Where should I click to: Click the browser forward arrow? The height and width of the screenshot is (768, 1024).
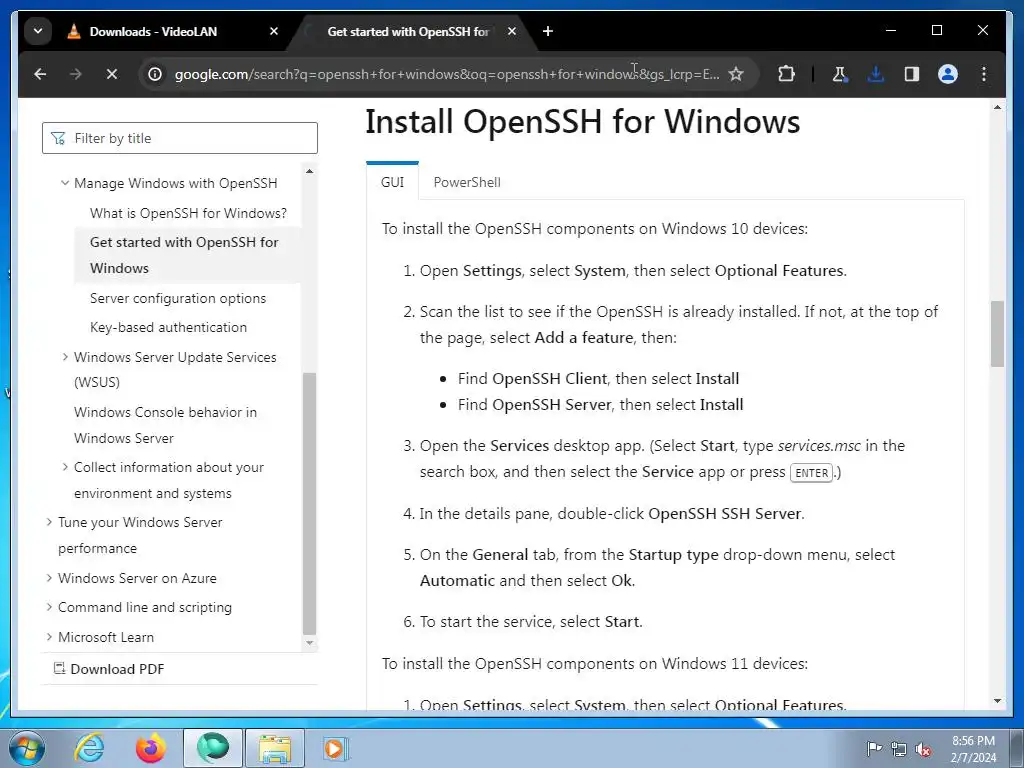76,74
